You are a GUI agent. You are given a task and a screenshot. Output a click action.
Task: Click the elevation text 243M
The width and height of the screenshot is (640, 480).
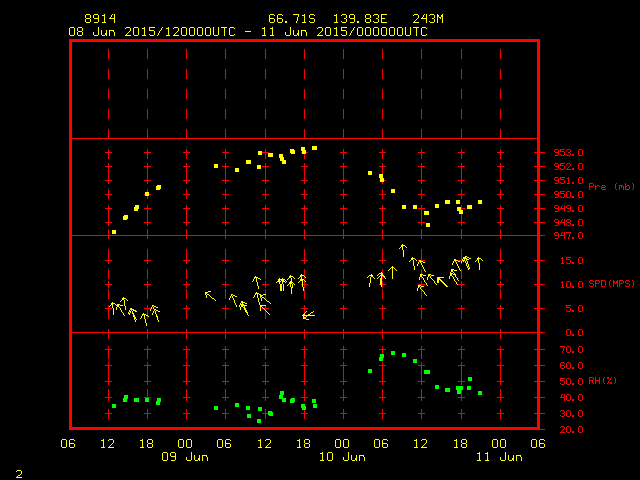(x=428, y=19)
